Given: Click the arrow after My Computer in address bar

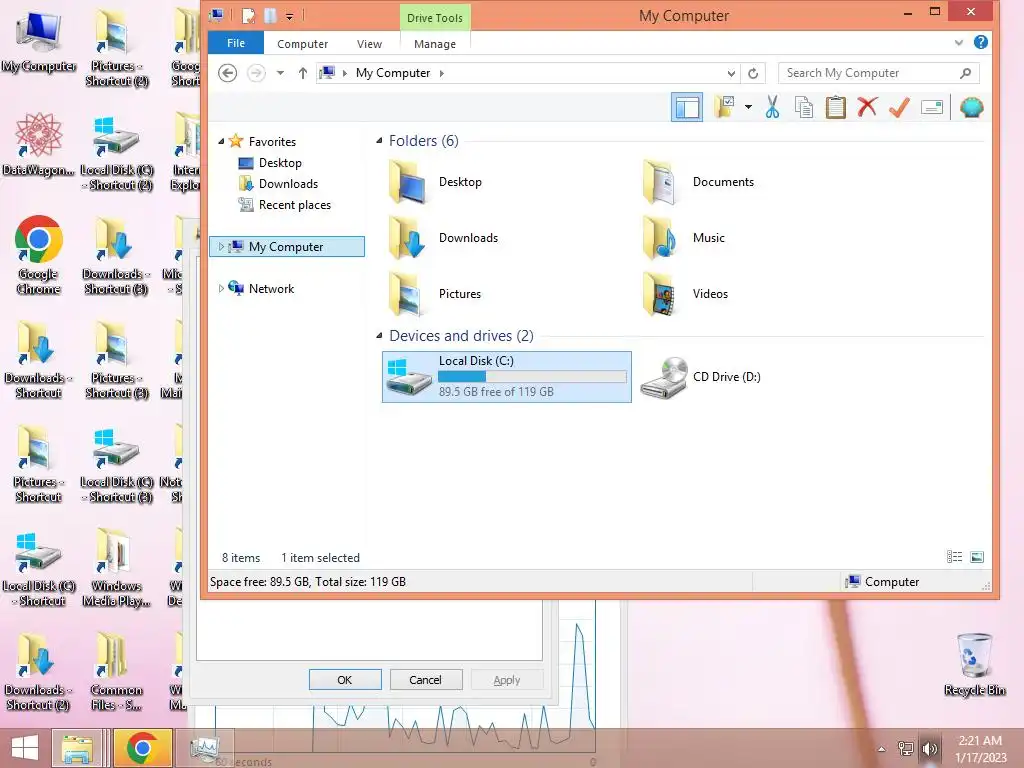Looking at the screenshot, I should point(442,73).
